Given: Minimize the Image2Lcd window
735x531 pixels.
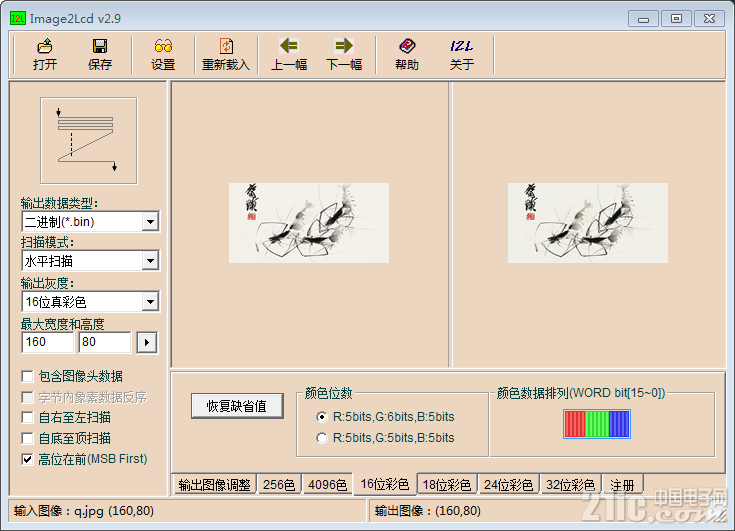Looking at the screenshot, I should click(644, 19).
